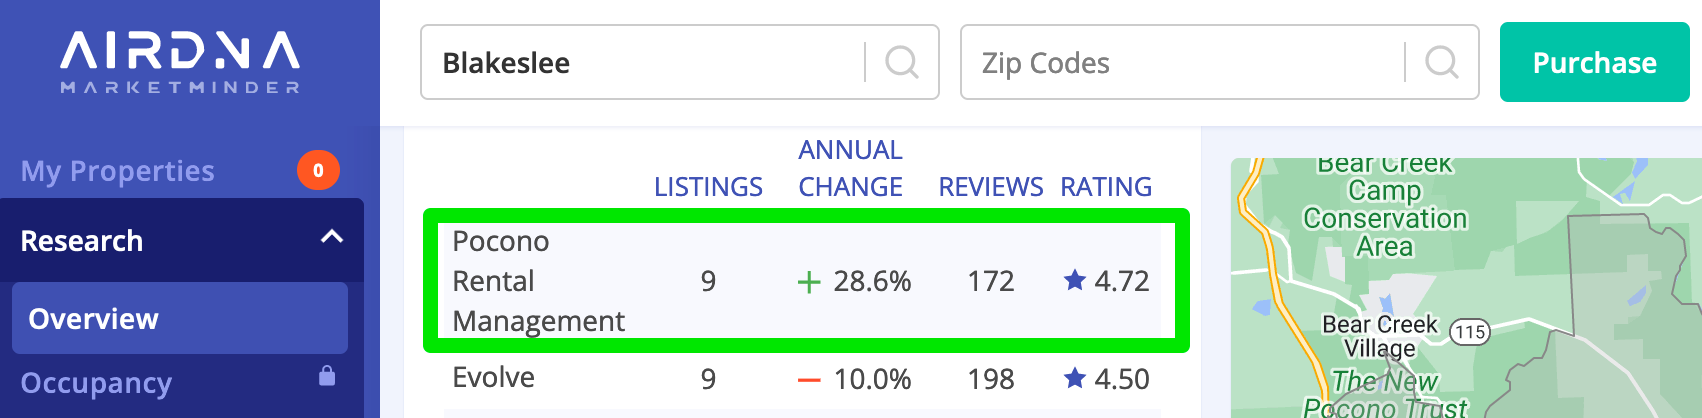Click the 4.72 rating value
This screenshot has width=1702, height=418.
tap(1122, 281)
